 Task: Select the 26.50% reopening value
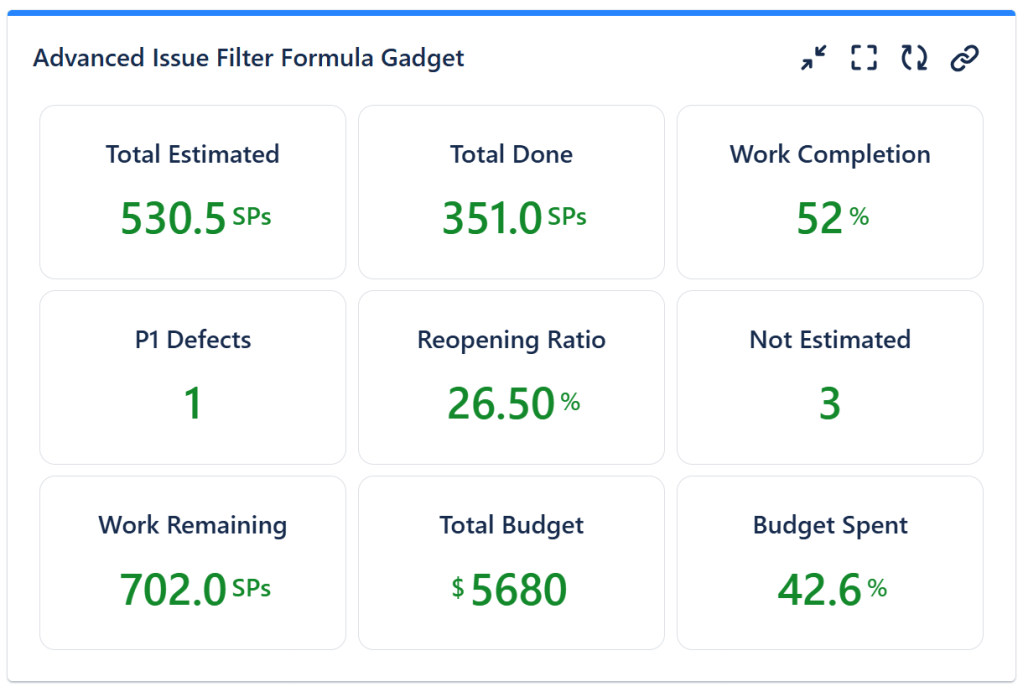tap(513, 404)
